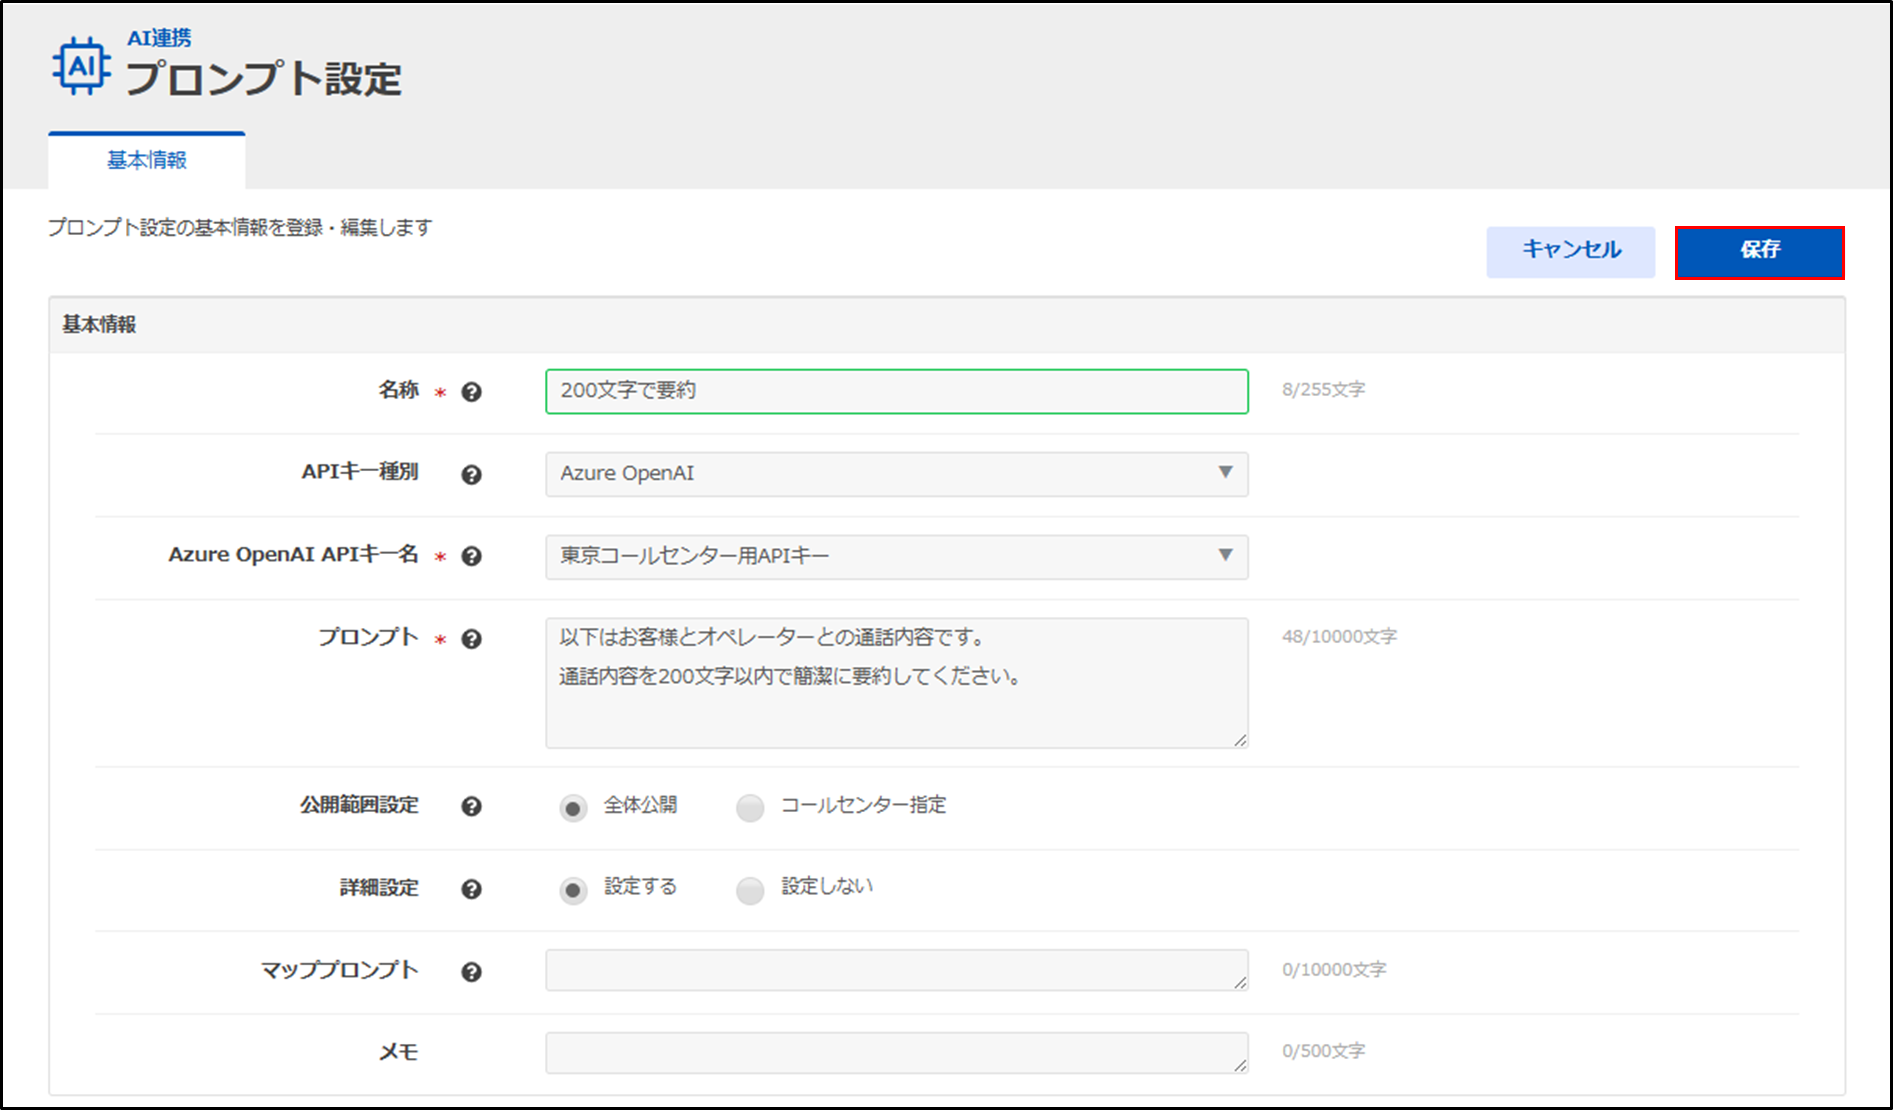1893x1110 pixels.
Task: Expand the 東京コールセンター用APIキー dropdown
Action: click(896, 557)
